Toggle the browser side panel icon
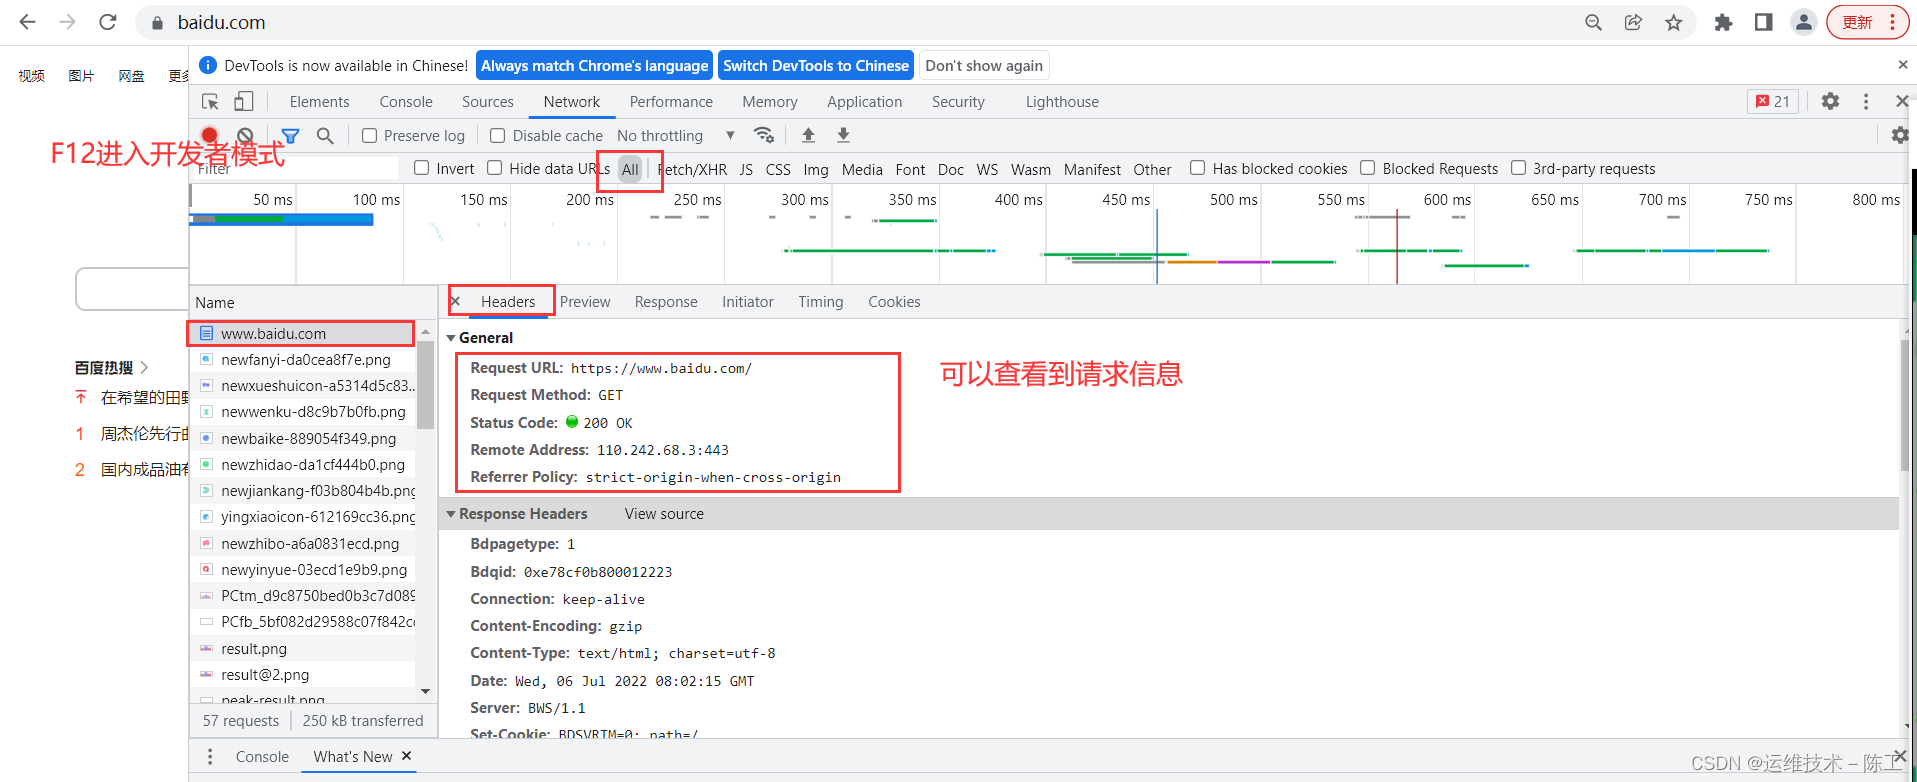 pyautogui.click(x=1763, y=22)
